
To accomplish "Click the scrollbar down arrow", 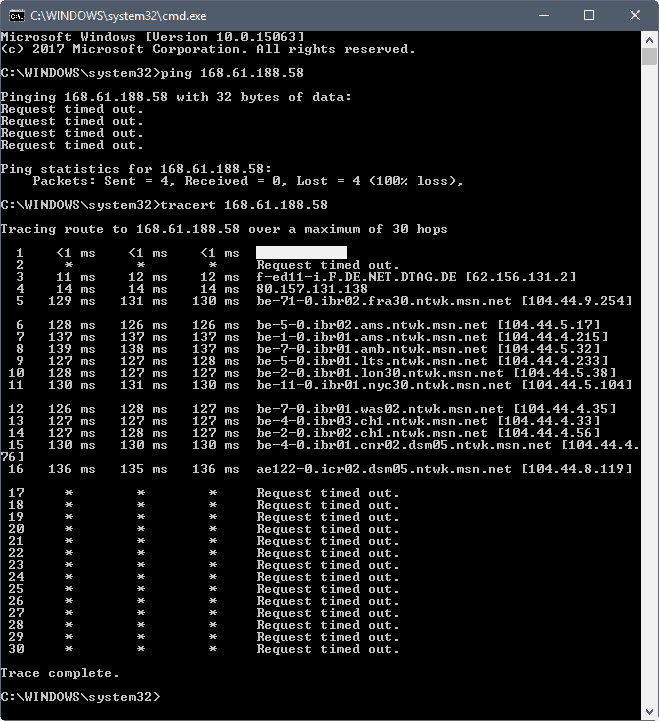I will [x=650, y=712].
